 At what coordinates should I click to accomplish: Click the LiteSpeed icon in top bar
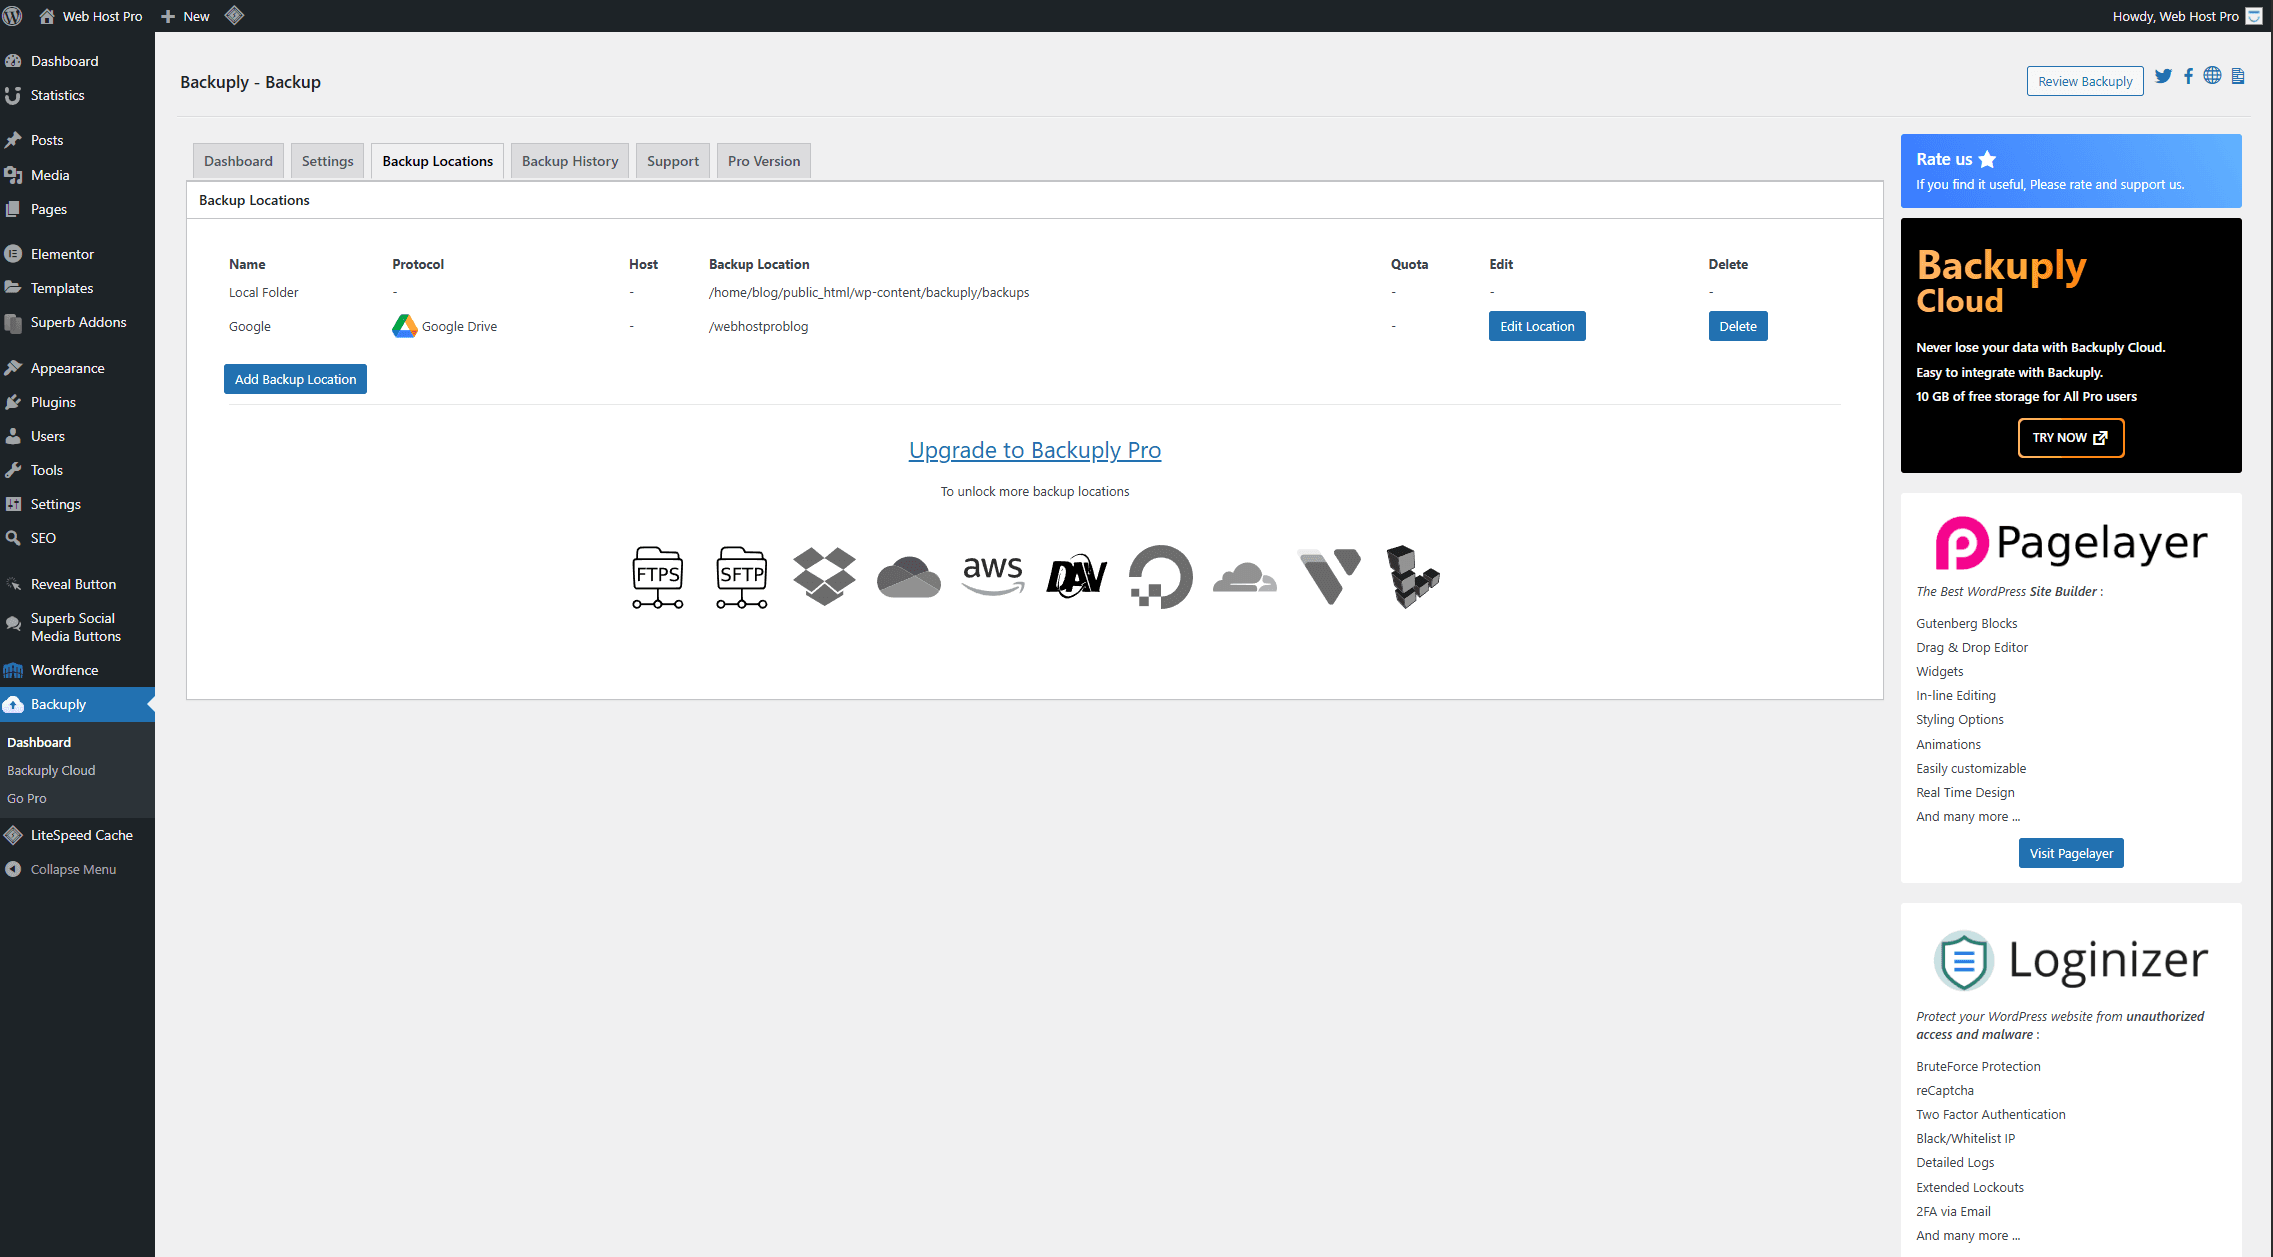coord(234,16)
